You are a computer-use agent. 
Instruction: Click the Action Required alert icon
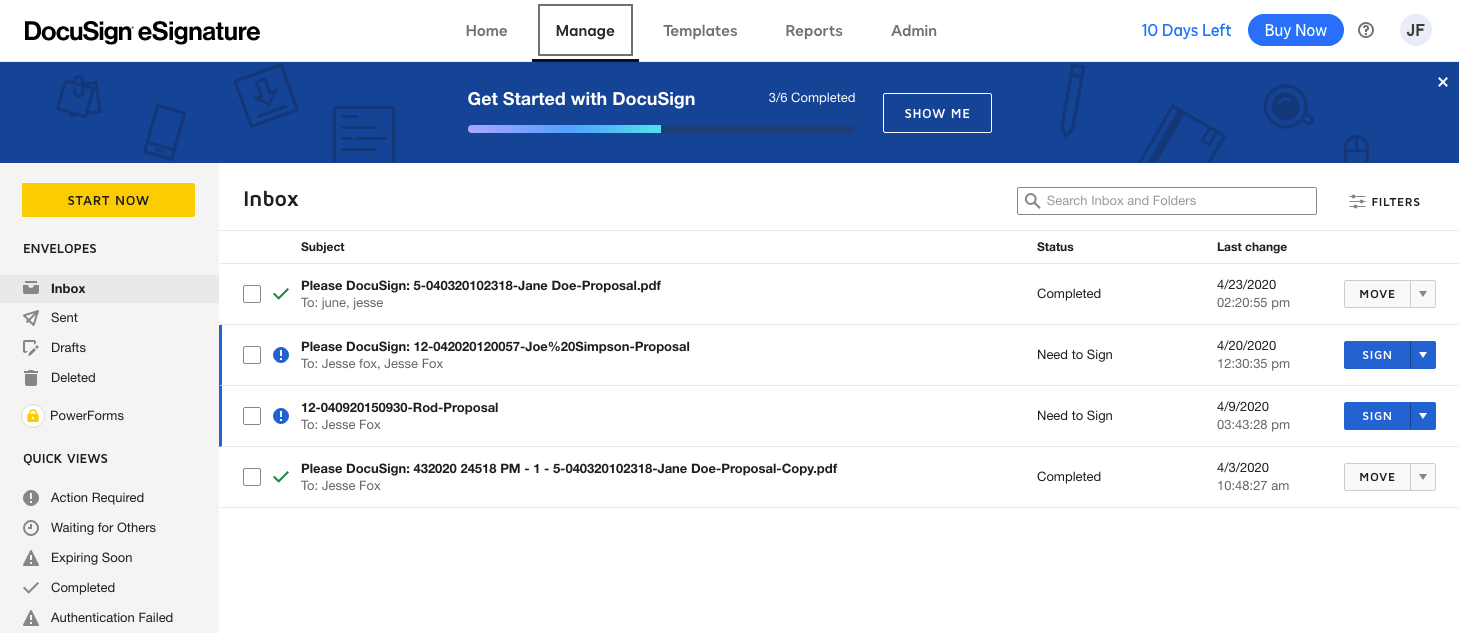[31, 498]
